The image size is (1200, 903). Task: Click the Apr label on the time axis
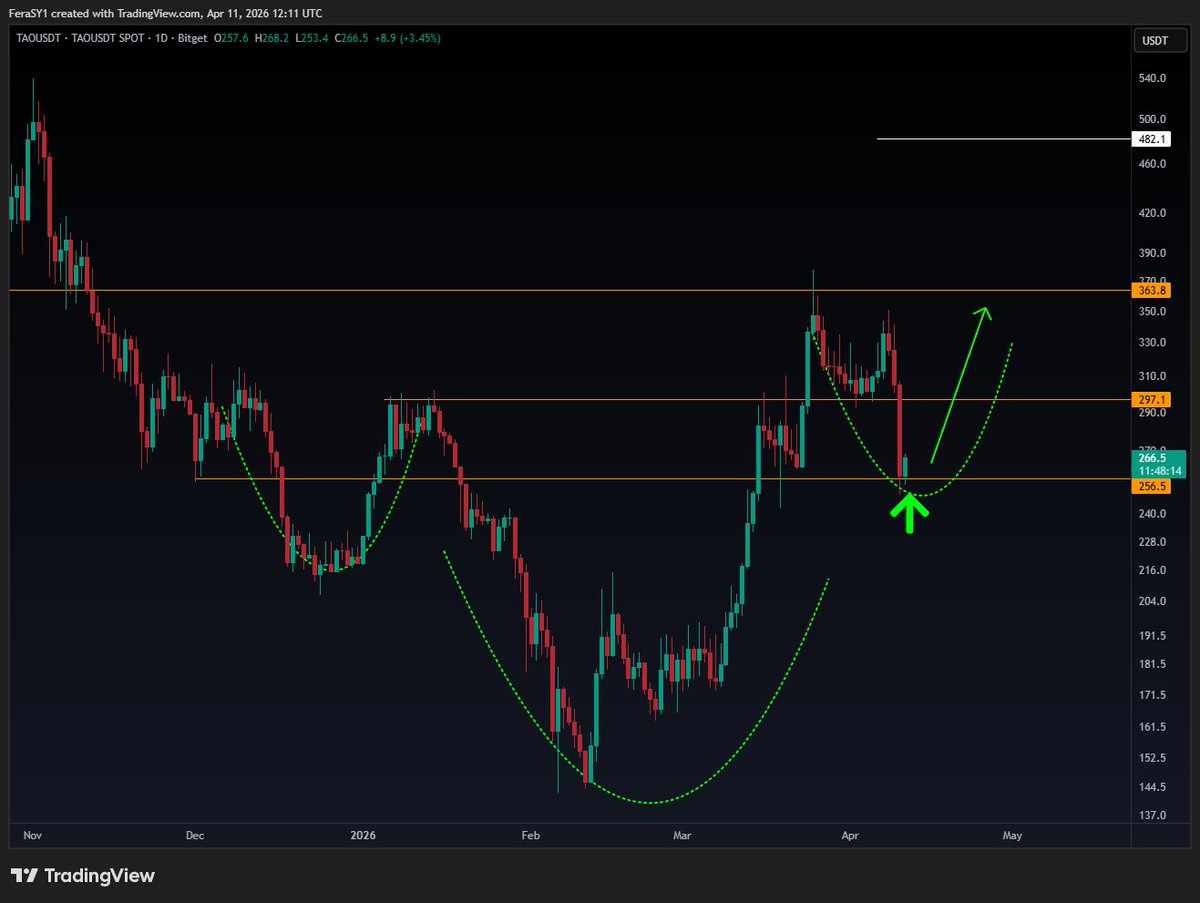850,835
